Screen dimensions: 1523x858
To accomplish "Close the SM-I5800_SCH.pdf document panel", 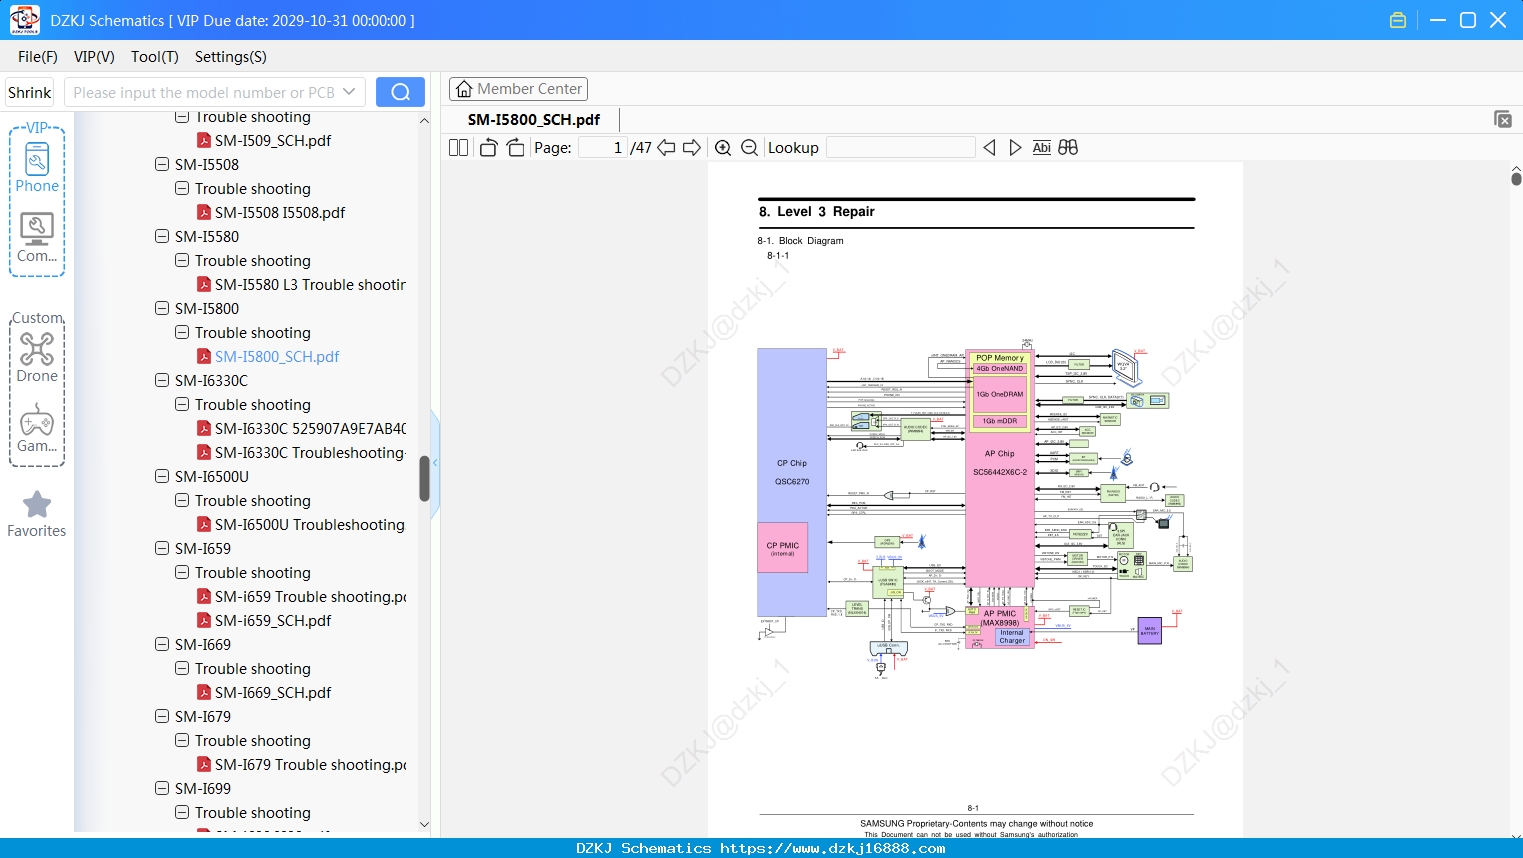I will click(x=1503, y=119).
